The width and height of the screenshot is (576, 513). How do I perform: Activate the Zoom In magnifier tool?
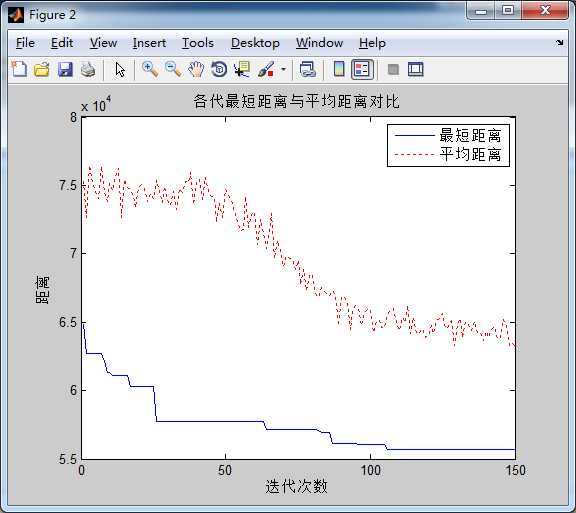150,69
